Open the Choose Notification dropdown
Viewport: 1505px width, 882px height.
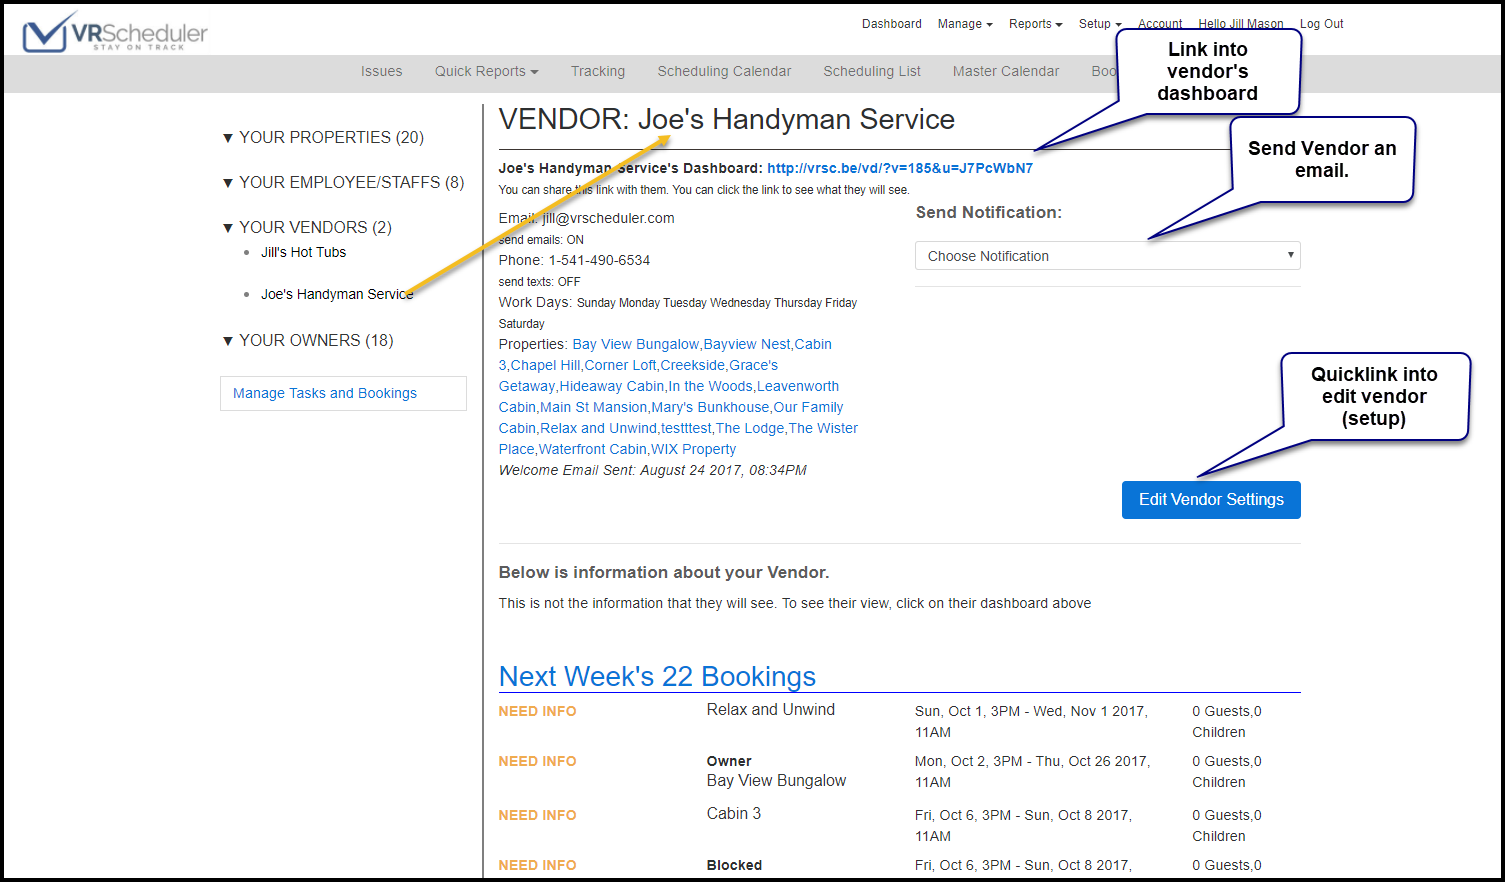pos(1108,256)
